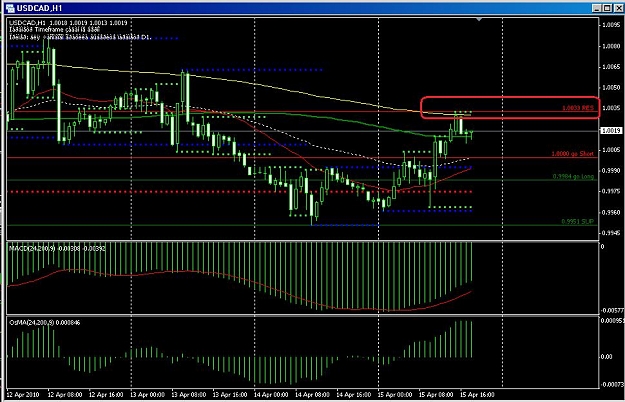Click 1.0095 on the price scale
Screen dimensions: 625x402
[611, 25]
